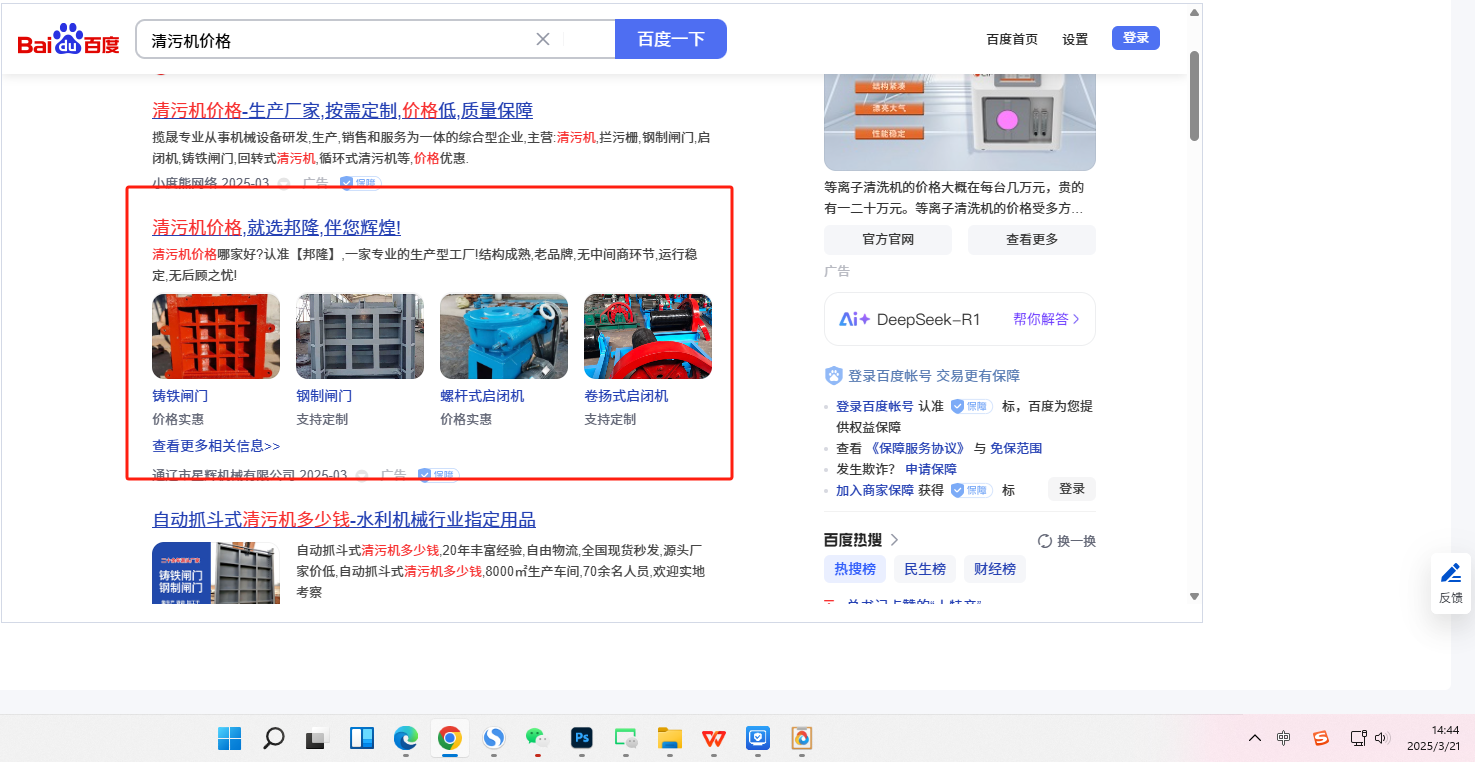Open the 螺杆式启闭机 product link
The image size is (1475, 762).
tap(482, 396)
